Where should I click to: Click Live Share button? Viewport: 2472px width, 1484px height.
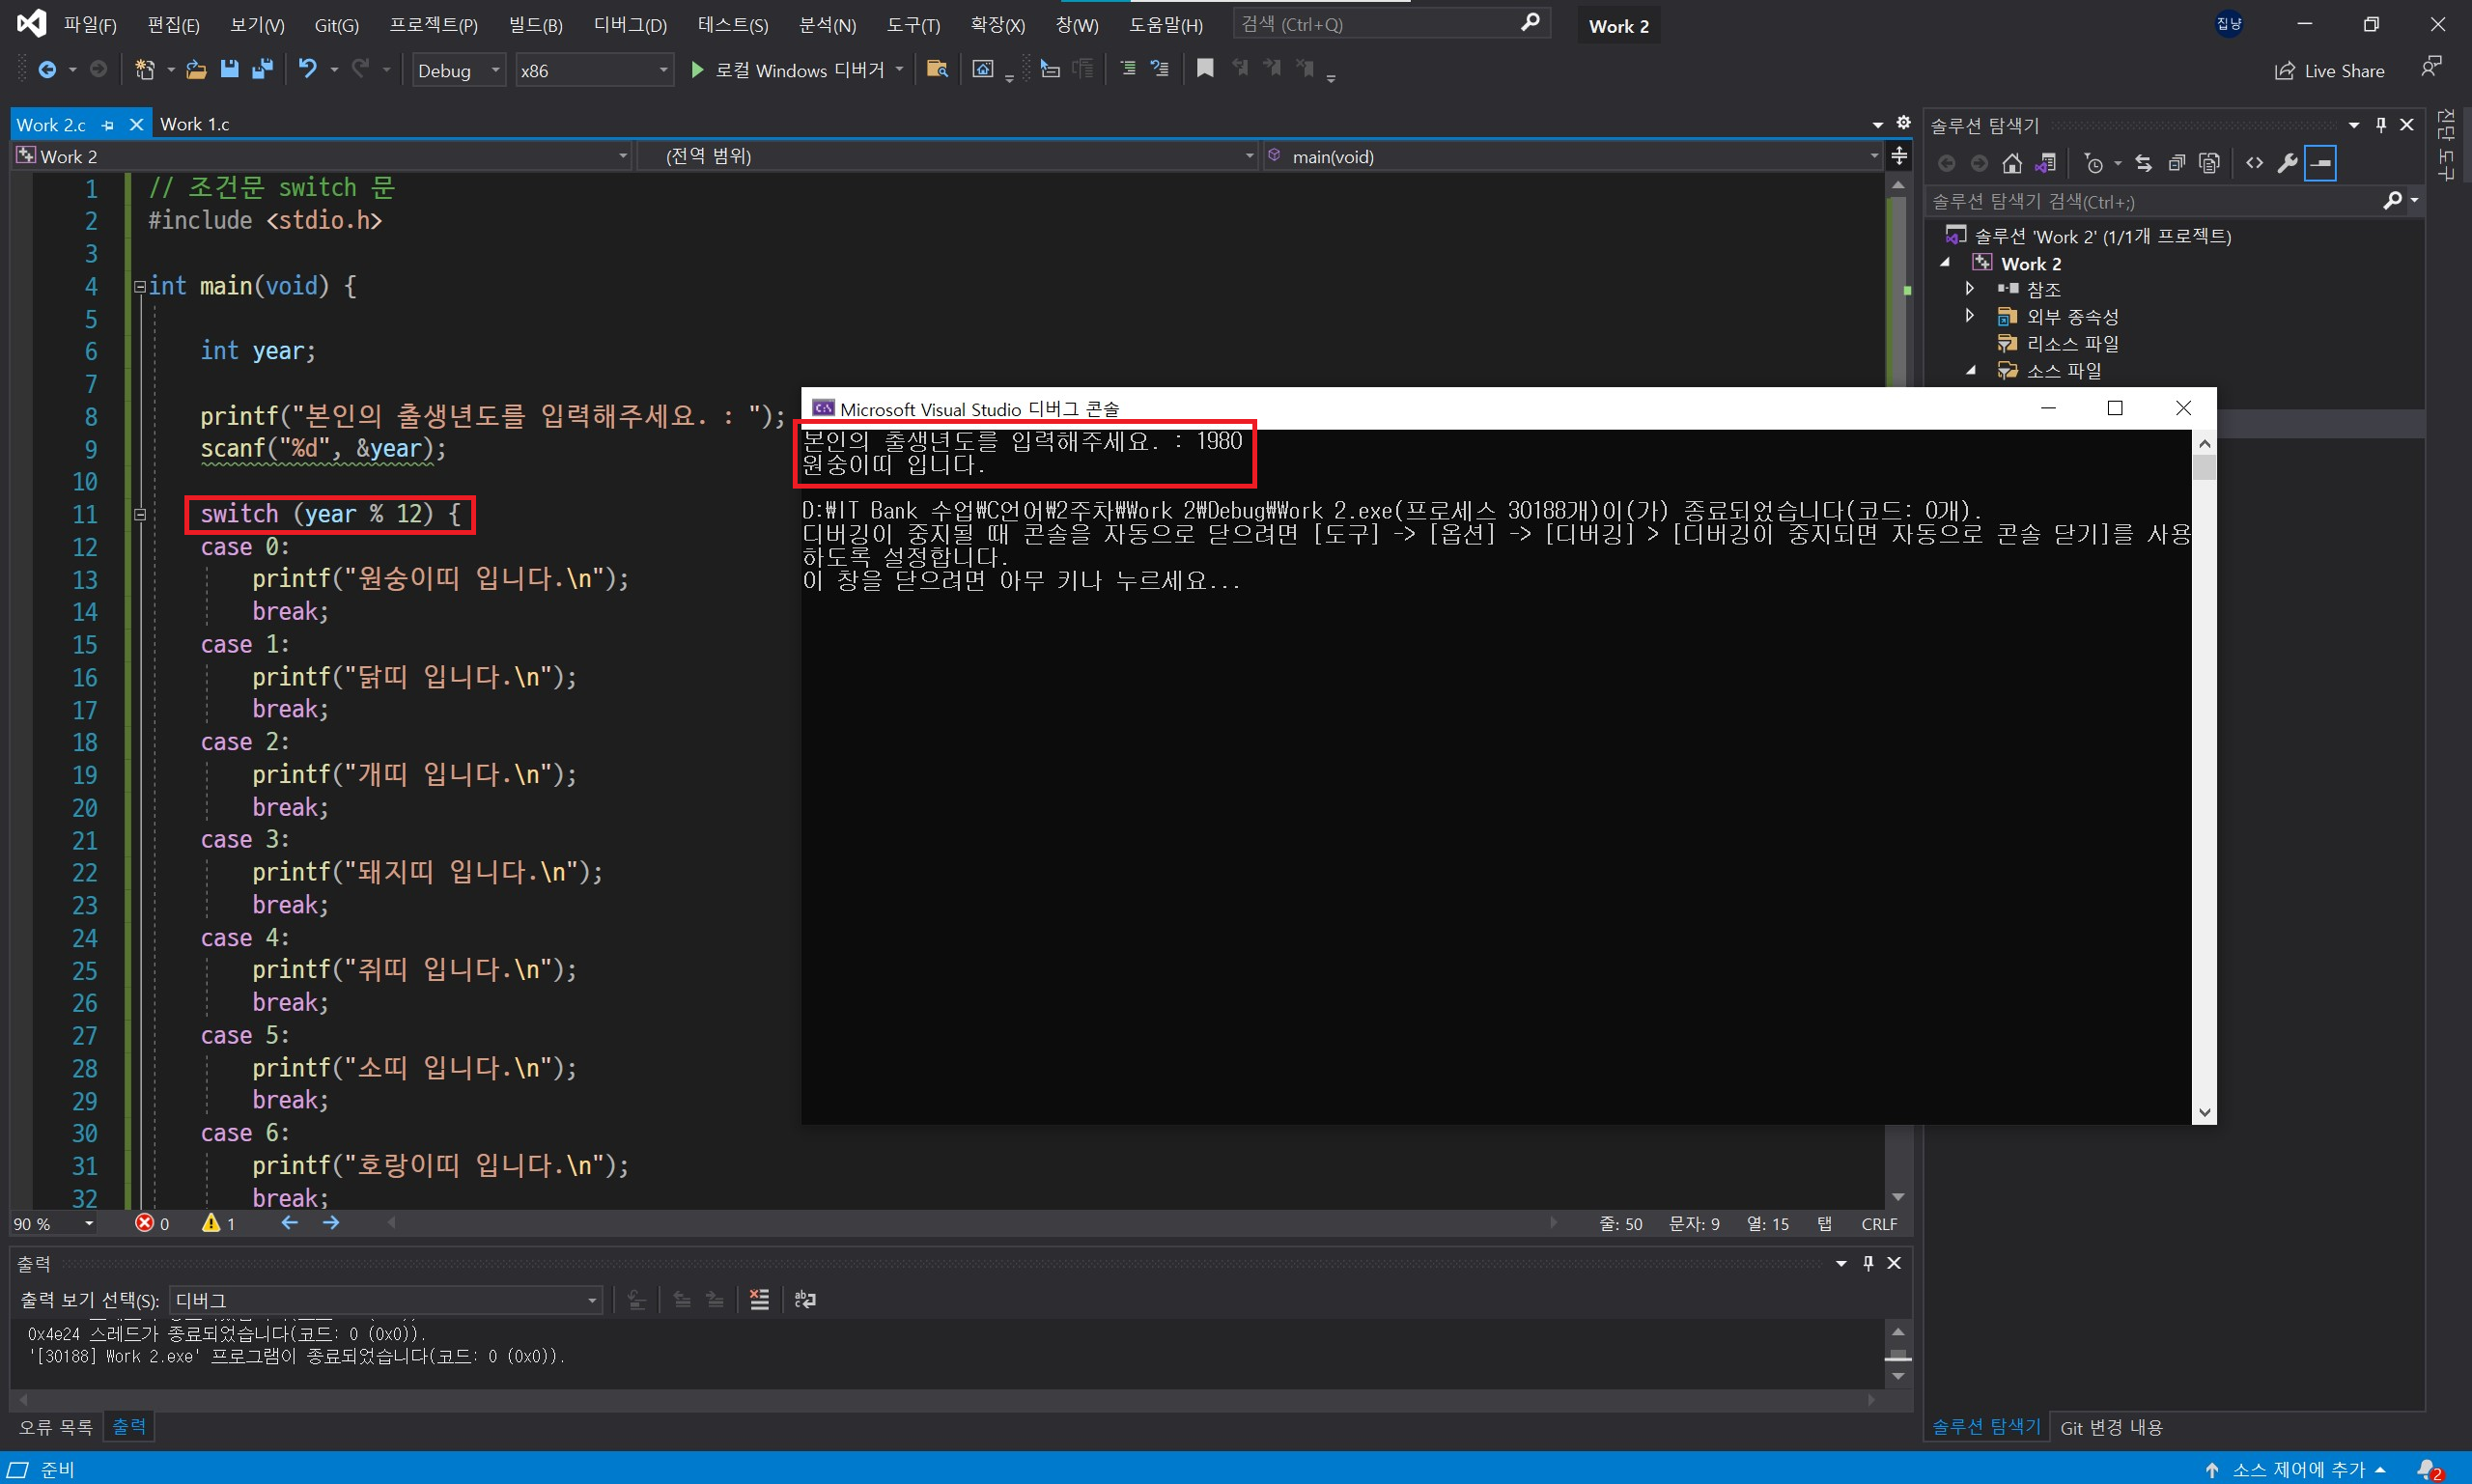tap(2329, 71)
